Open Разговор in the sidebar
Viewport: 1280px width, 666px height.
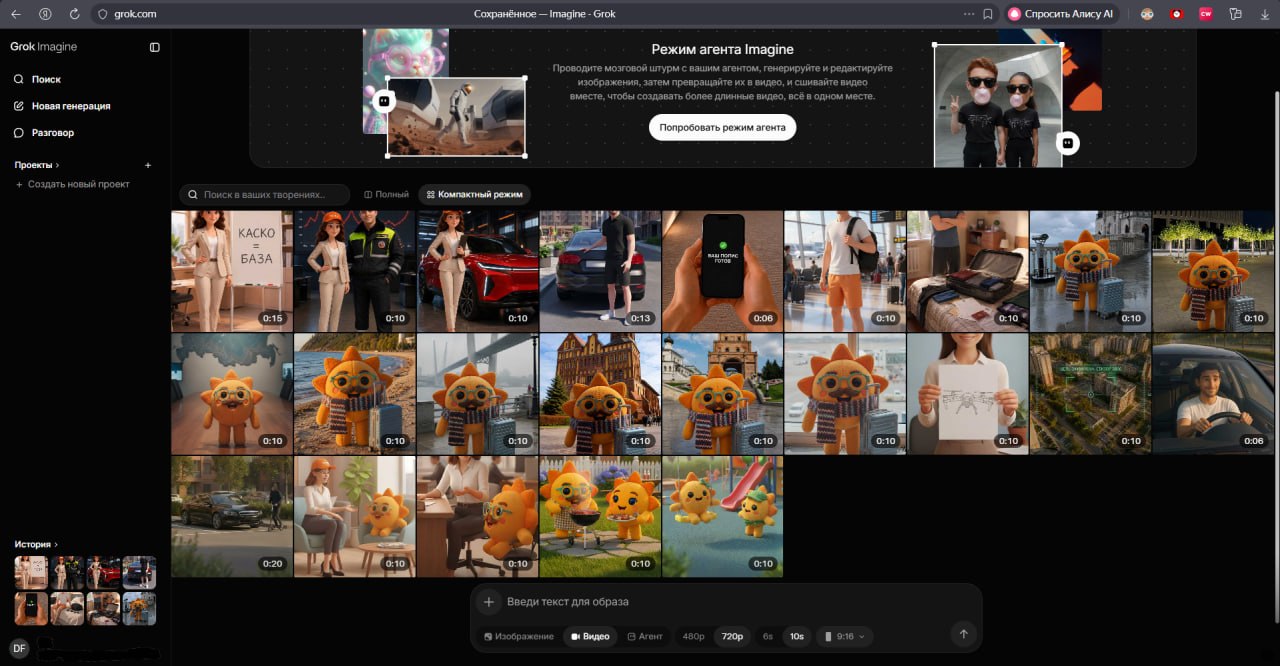44,133
